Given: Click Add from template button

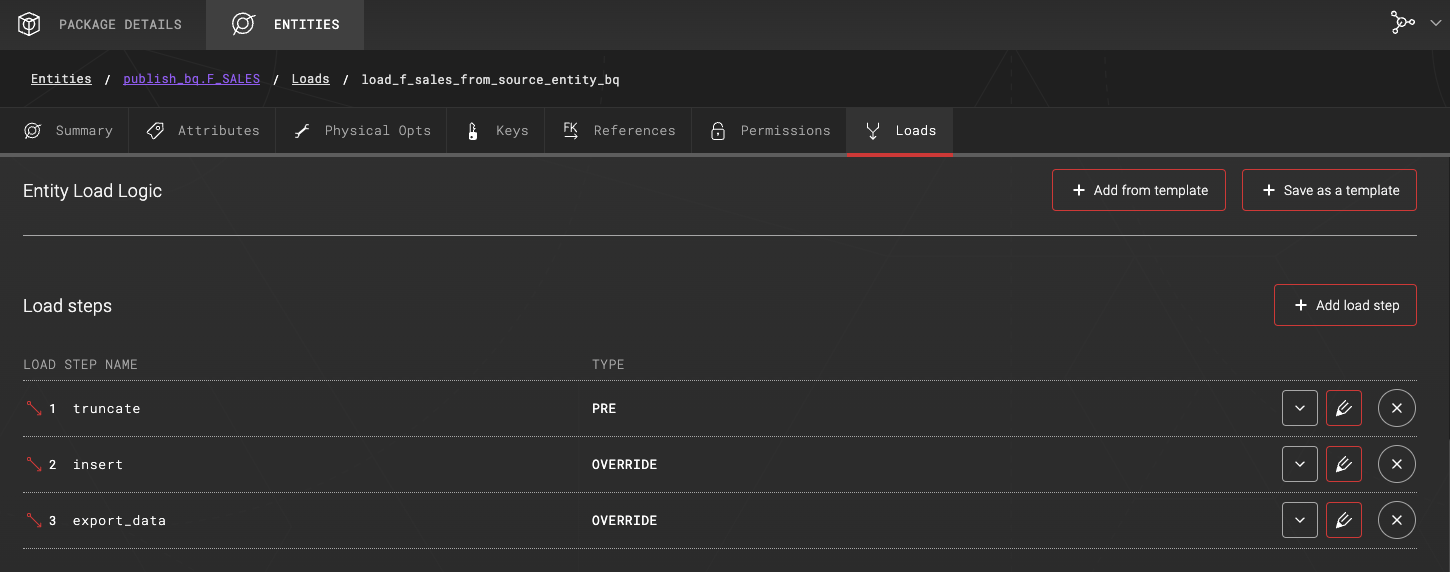Looking at the screenshot, I should [x=1138, y=190].
